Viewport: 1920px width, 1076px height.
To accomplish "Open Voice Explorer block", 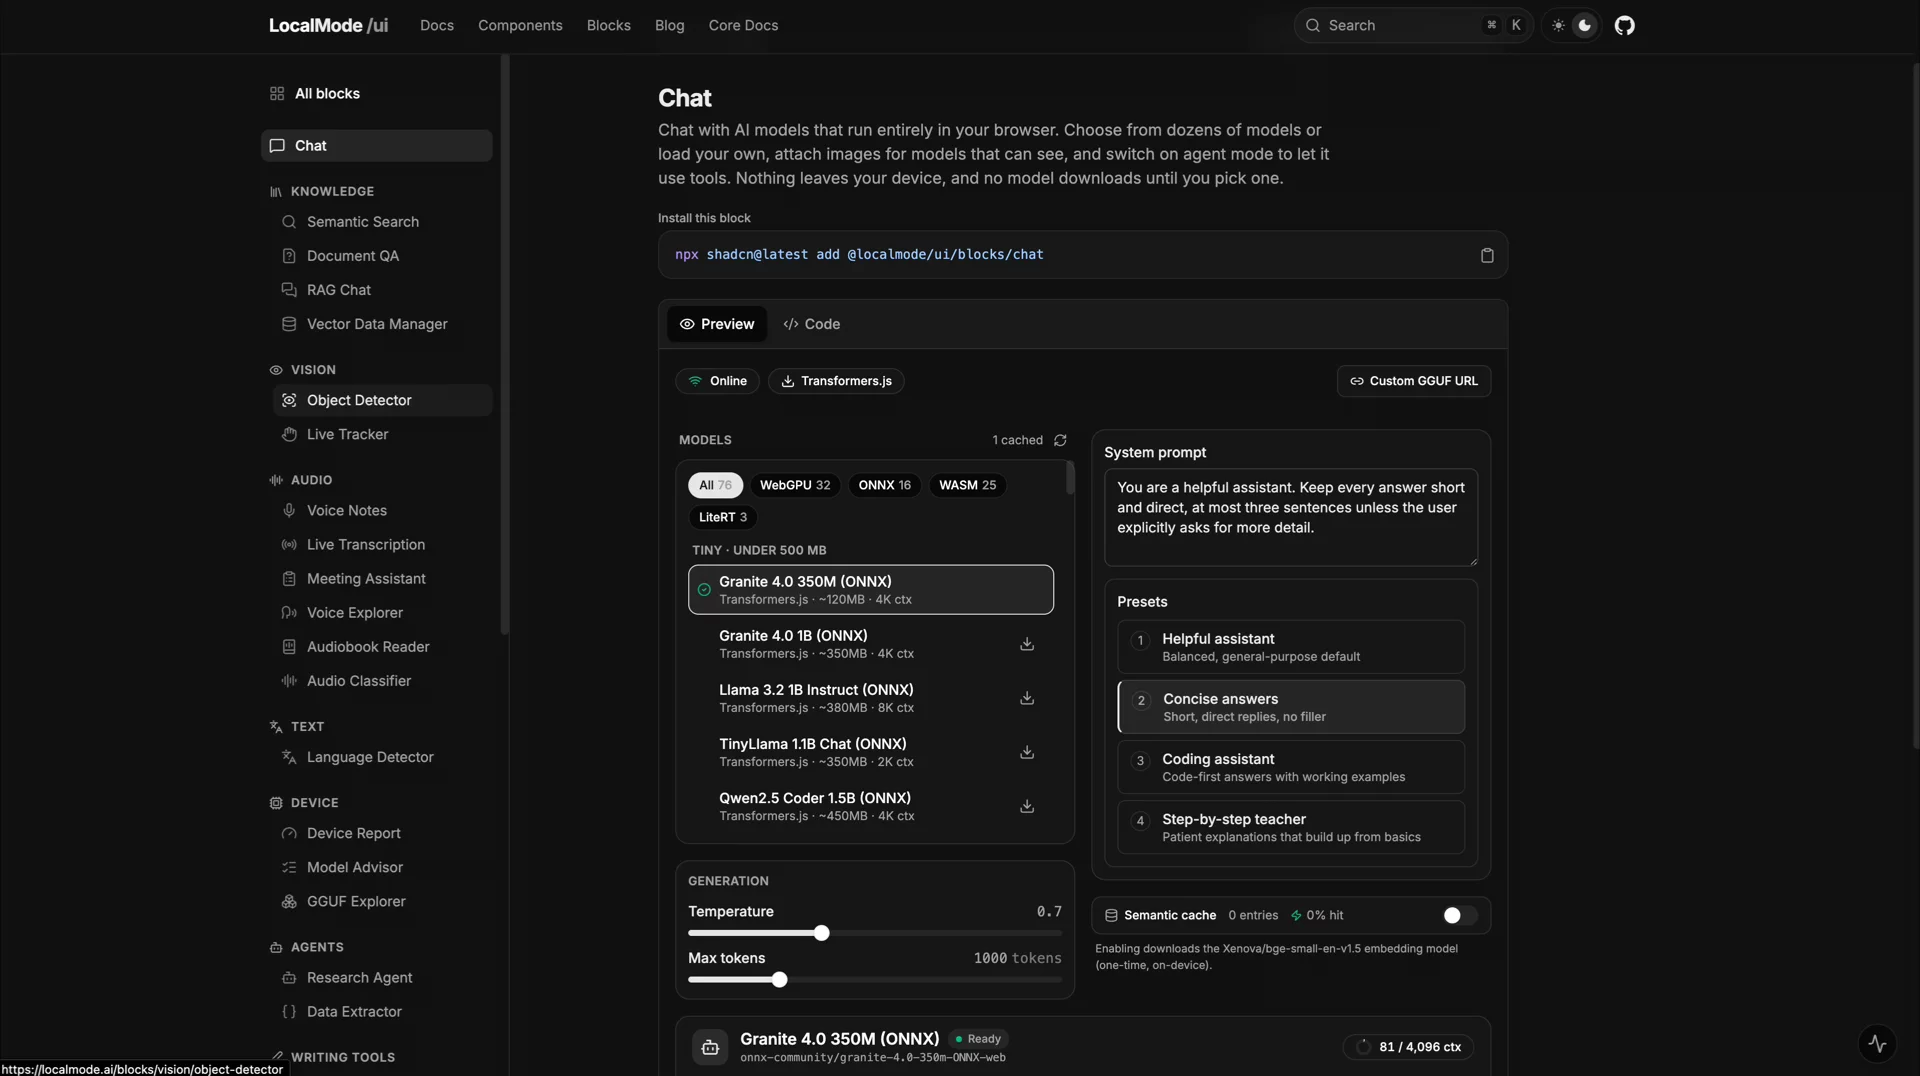I will (382, 612).
